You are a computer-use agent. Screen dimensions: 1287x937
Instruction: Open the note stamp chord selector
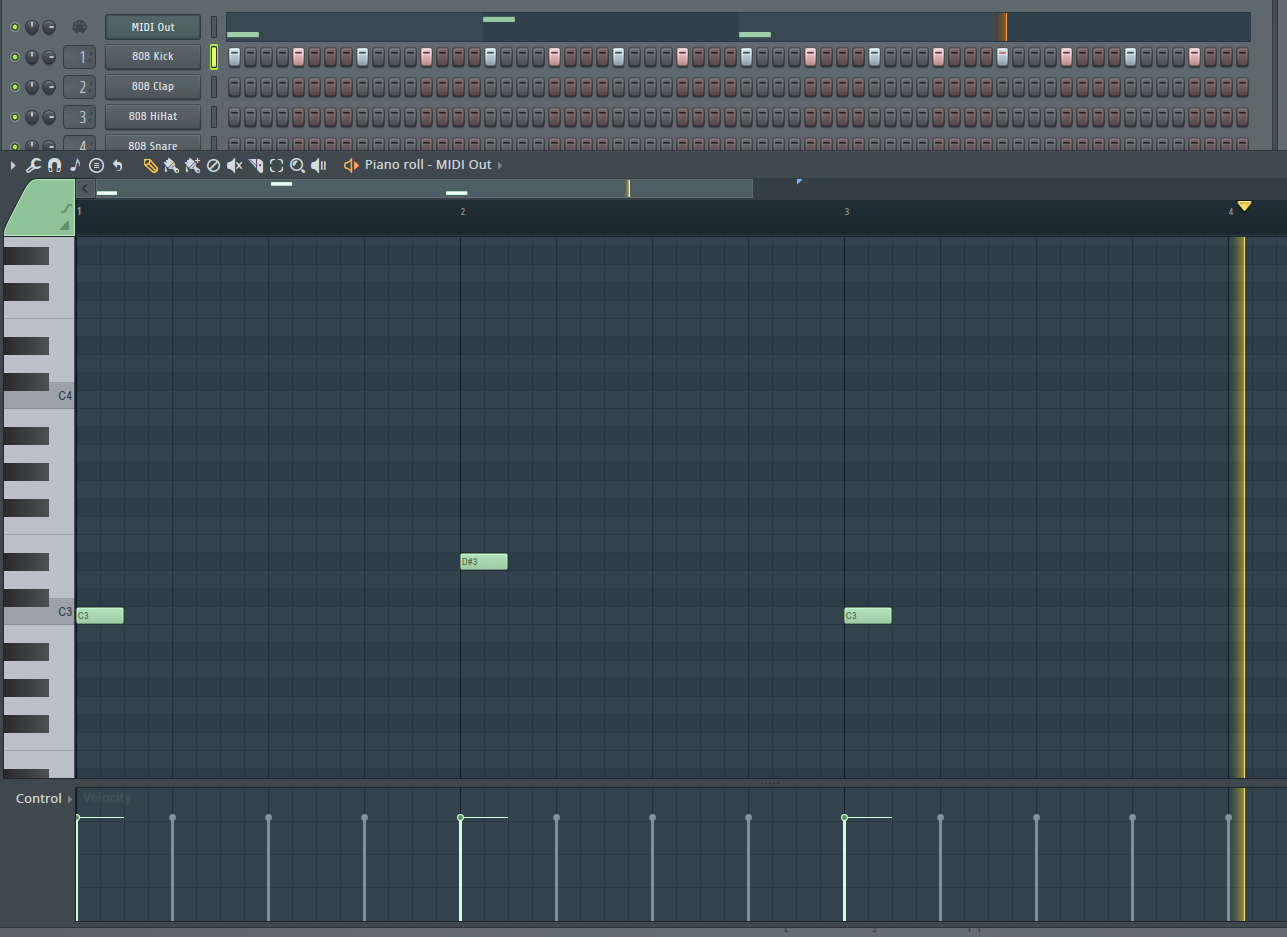pos(75,165)
